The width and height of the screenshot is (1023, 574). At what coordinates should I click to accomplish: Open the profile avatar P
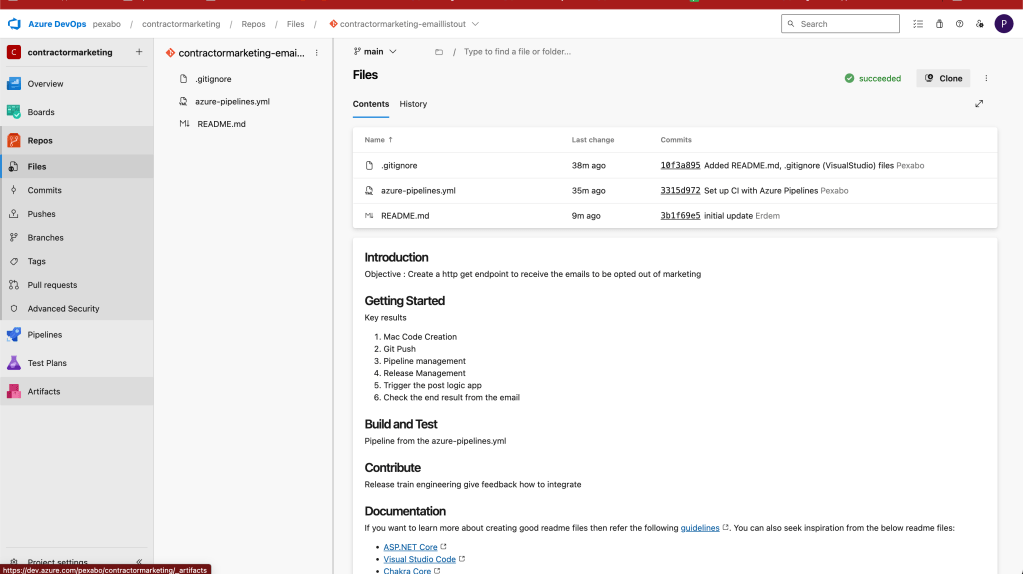coord(1003,23)
